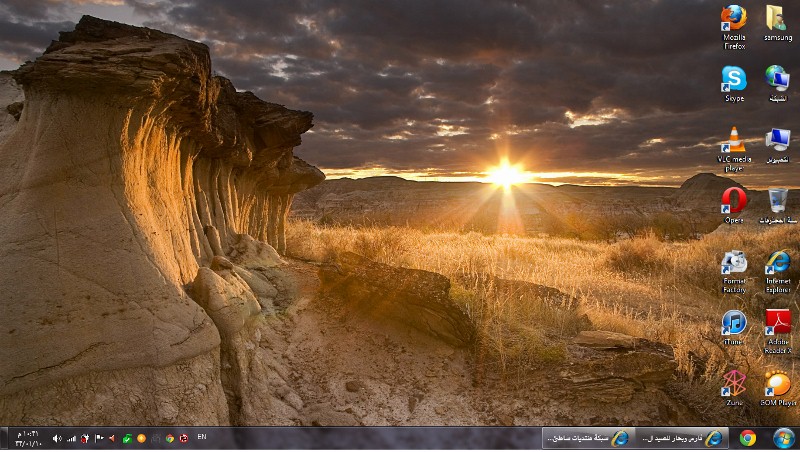Launch Adobe Reader X shortcut
Image resolution: width=800 pixels, height=452 pixels.
[777, 323]
